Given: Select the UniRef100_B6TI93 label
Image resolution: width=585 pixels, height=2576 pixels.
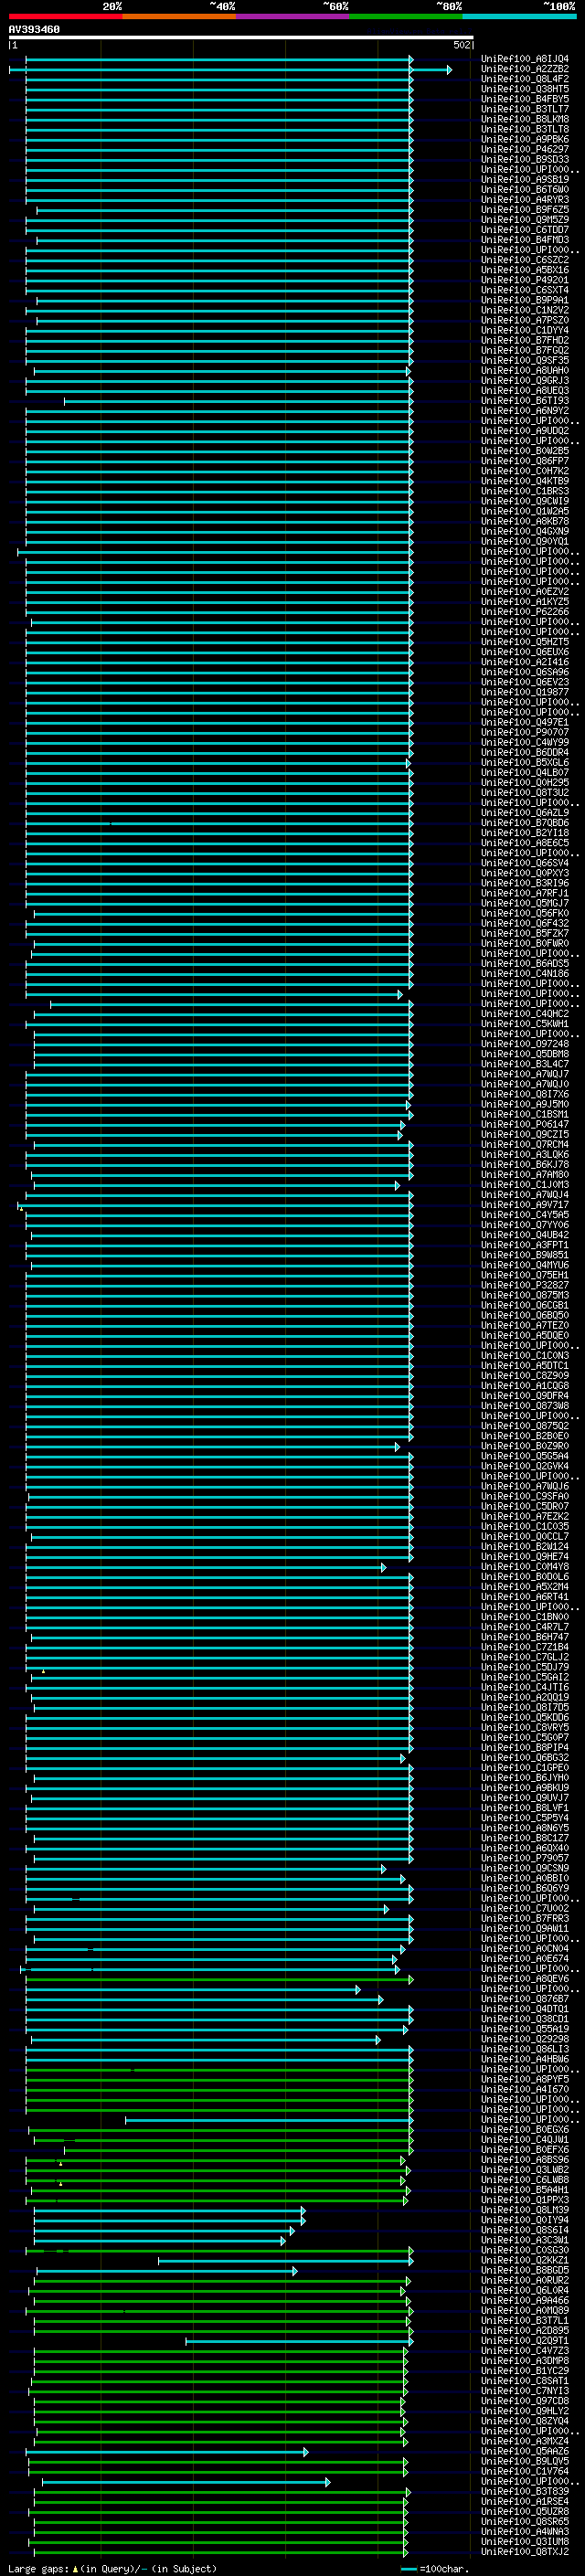Looking at the screenshot, I should tap(525, 401).
